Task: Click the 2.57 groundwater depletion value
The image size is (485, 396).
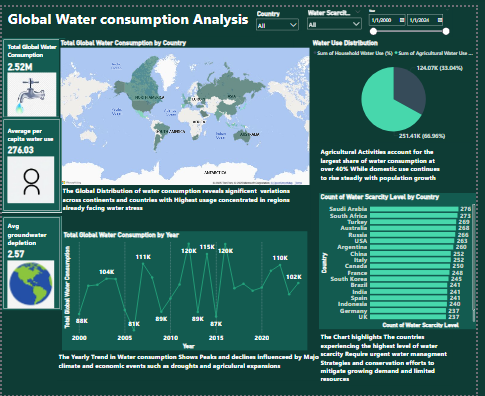Action: tap(16, 254)
